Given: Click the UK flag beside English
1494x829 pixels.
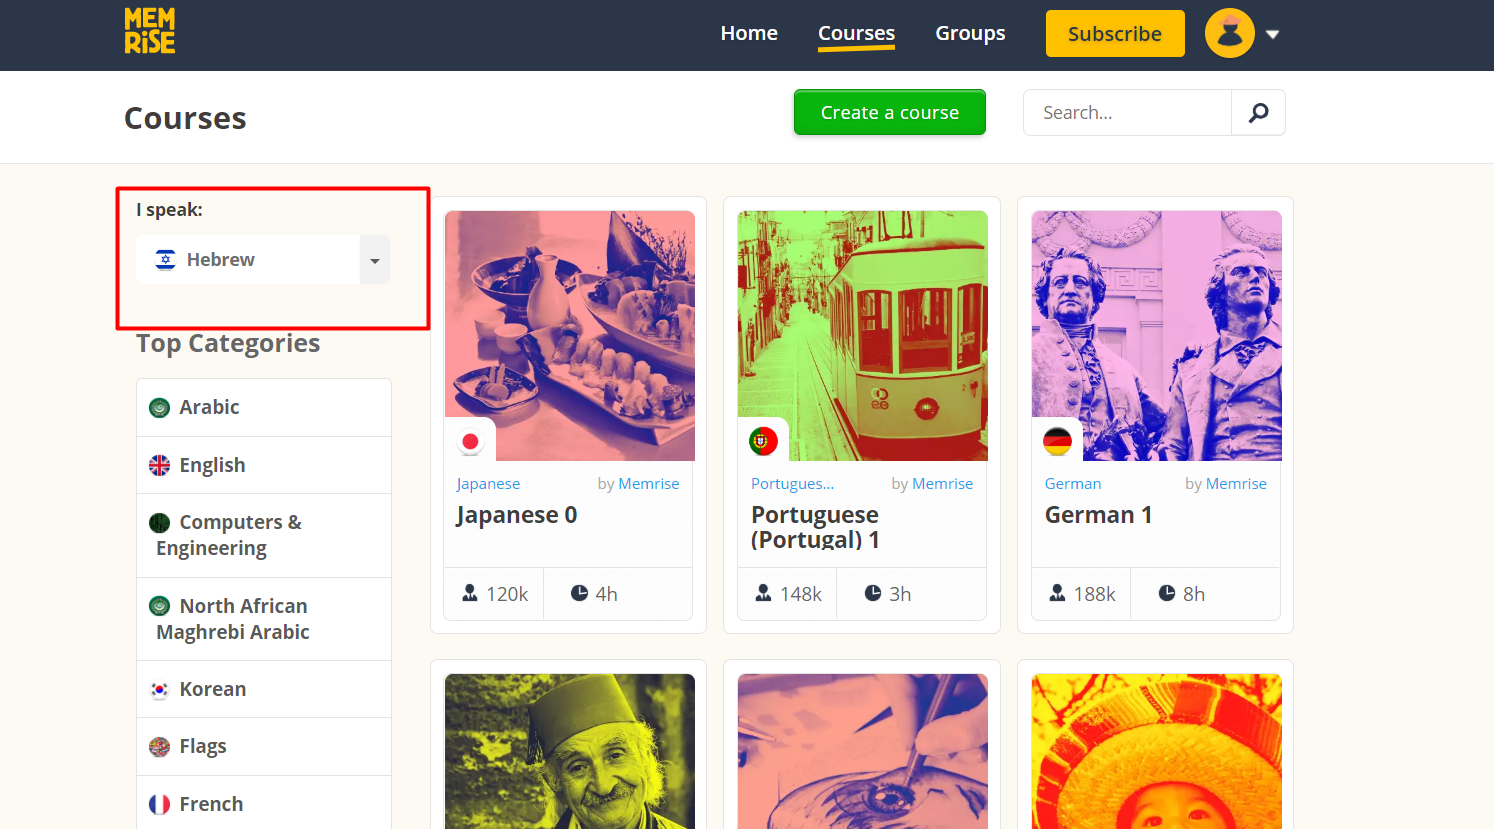Looking at the screenshot, I should [x=159, y=465].
